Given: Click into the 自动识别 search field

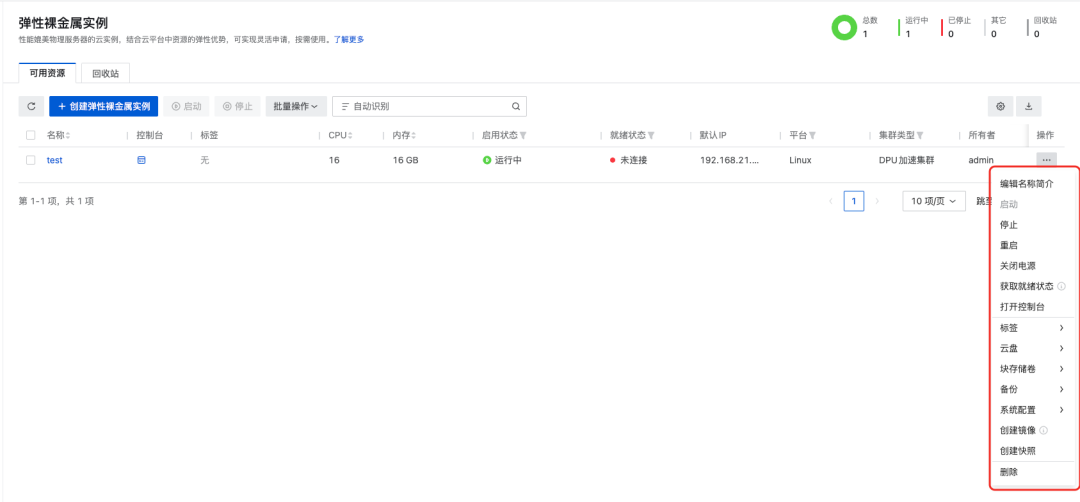Looking at the screenshot, I should (x=429, y=107).
